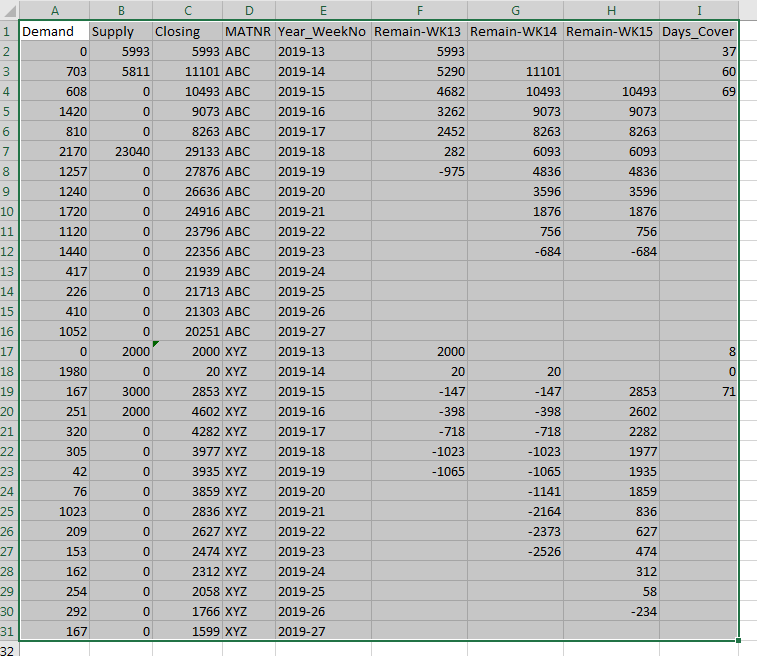Select Closing cell showing 4602
This screenshot has width=757, height=656.
(187, 412)
